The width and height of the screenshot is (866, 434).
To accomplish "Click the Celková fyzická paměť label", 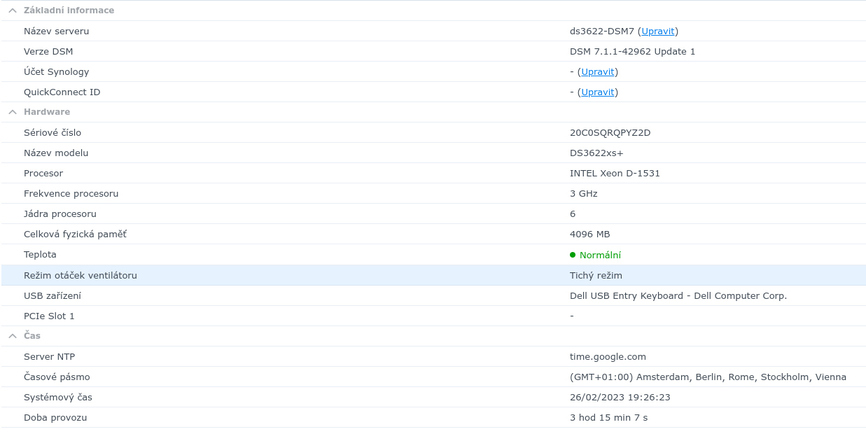I will tap(75, 234).
